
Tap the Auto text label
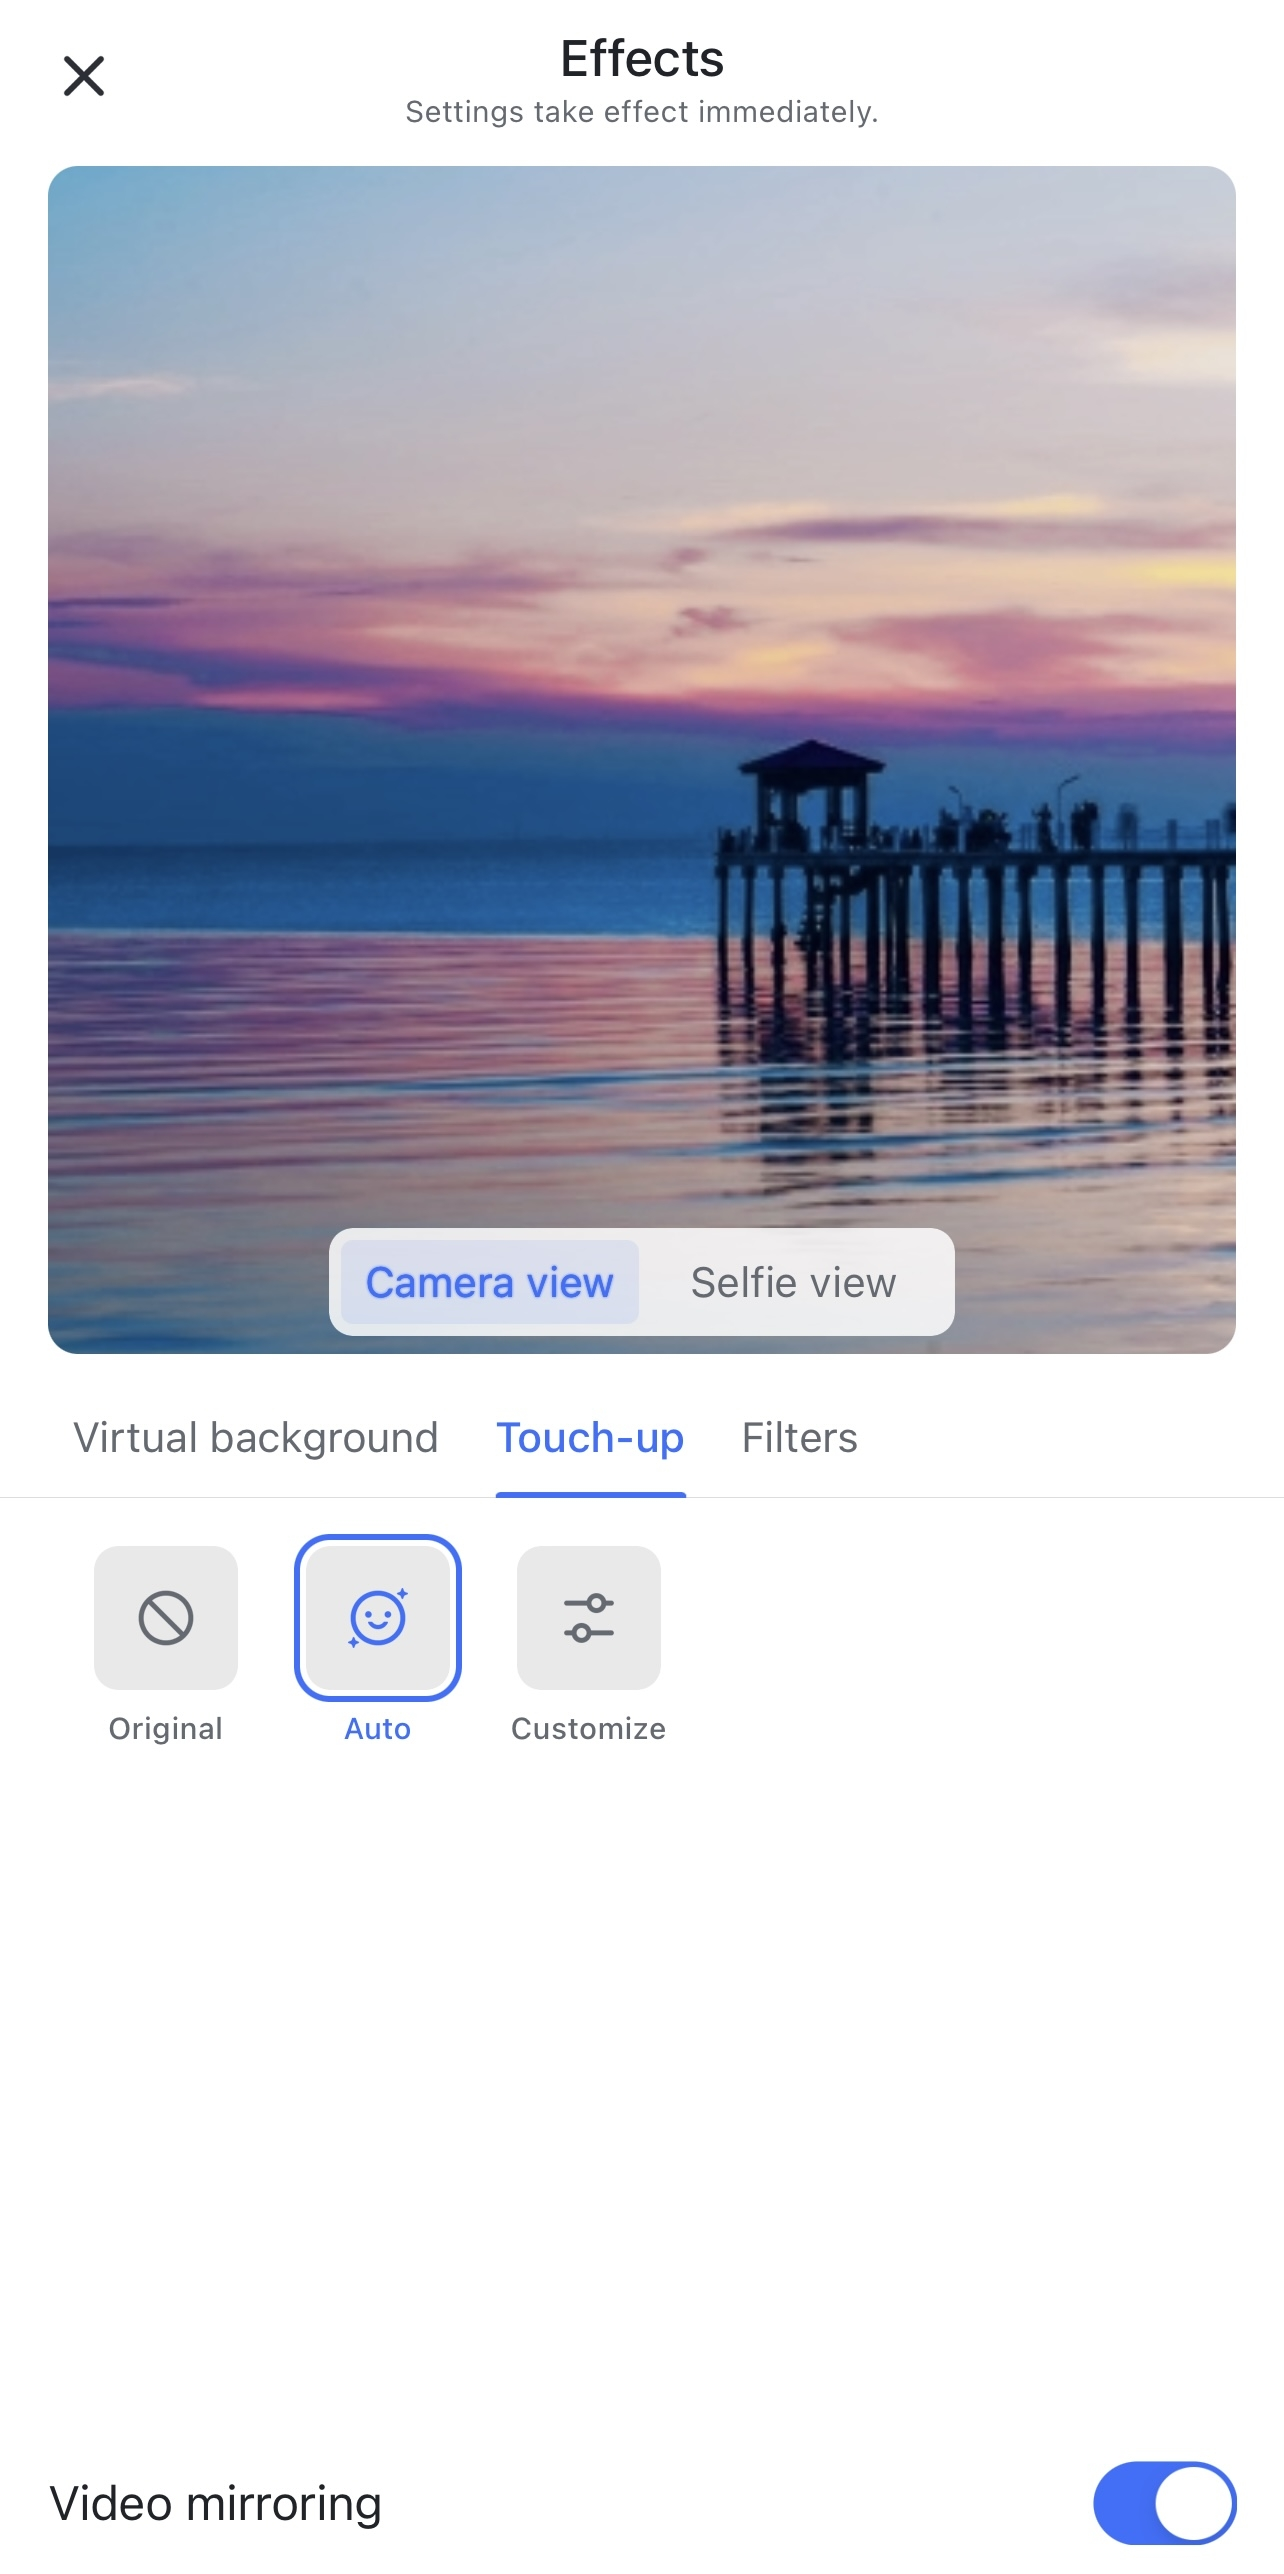[378, 1729]
